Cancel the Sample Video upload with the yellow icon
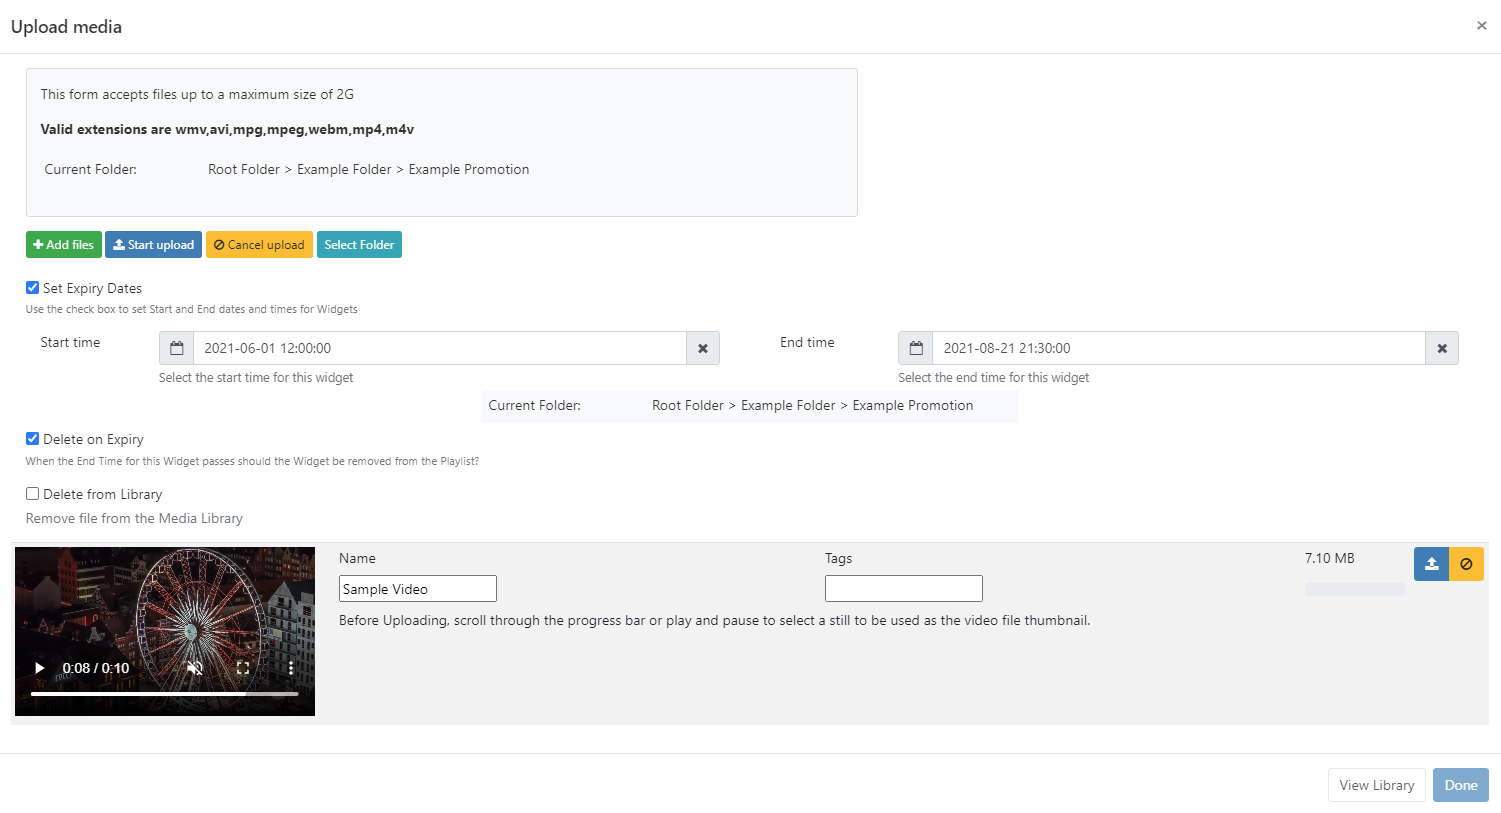 1466,564
